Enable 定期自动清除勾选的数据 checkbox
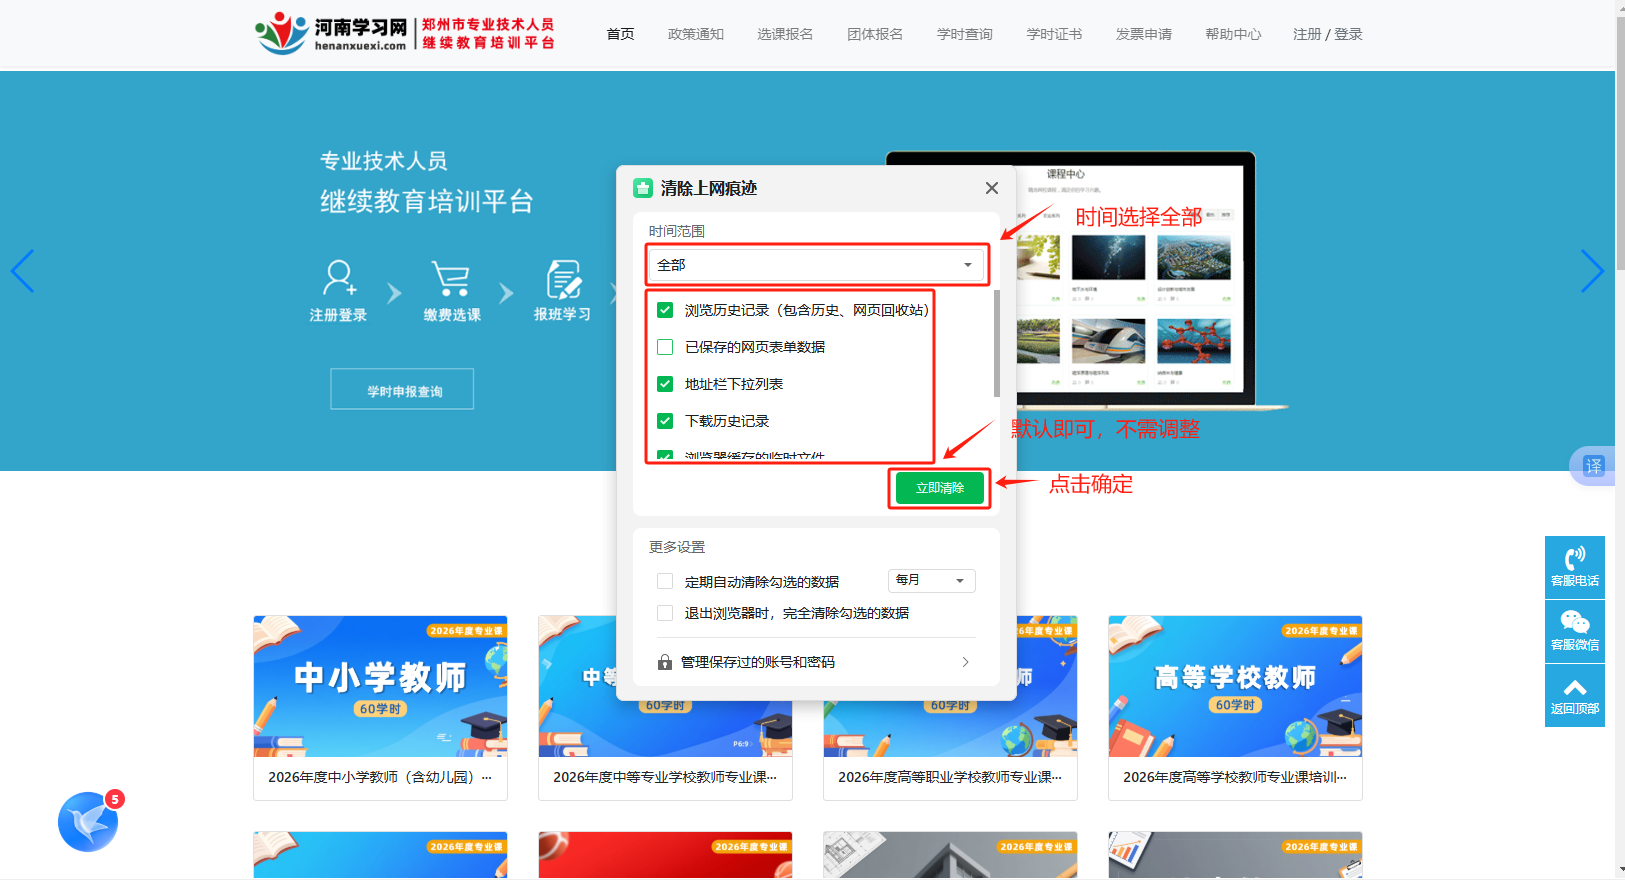This screenshot has height=882, width=1625. pos(665,581)
